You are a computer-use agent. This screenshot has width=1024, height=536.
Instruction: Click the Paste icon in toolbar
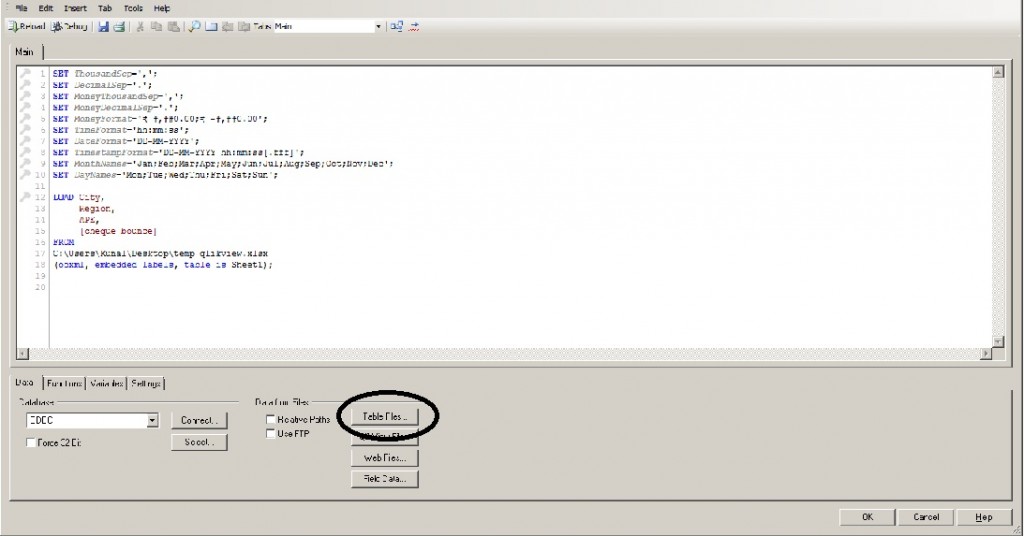pos(174,26)
